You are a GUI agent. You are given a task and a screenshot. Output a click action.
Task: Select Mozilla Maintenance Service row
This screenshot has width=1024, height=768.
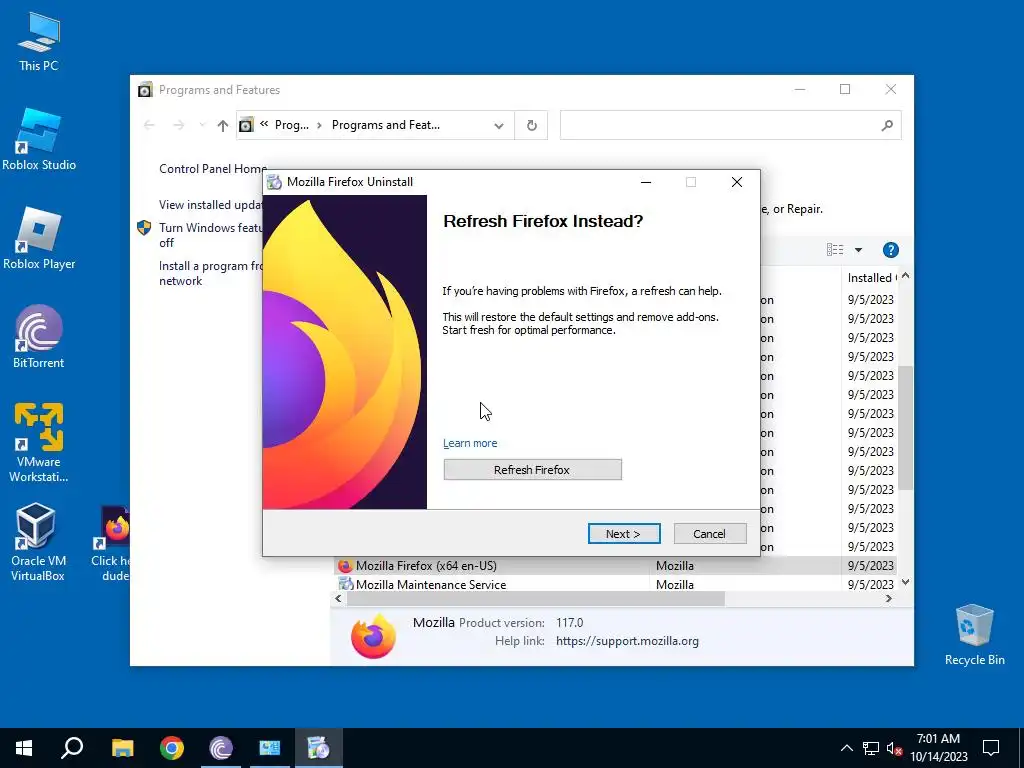click(614, 584)
